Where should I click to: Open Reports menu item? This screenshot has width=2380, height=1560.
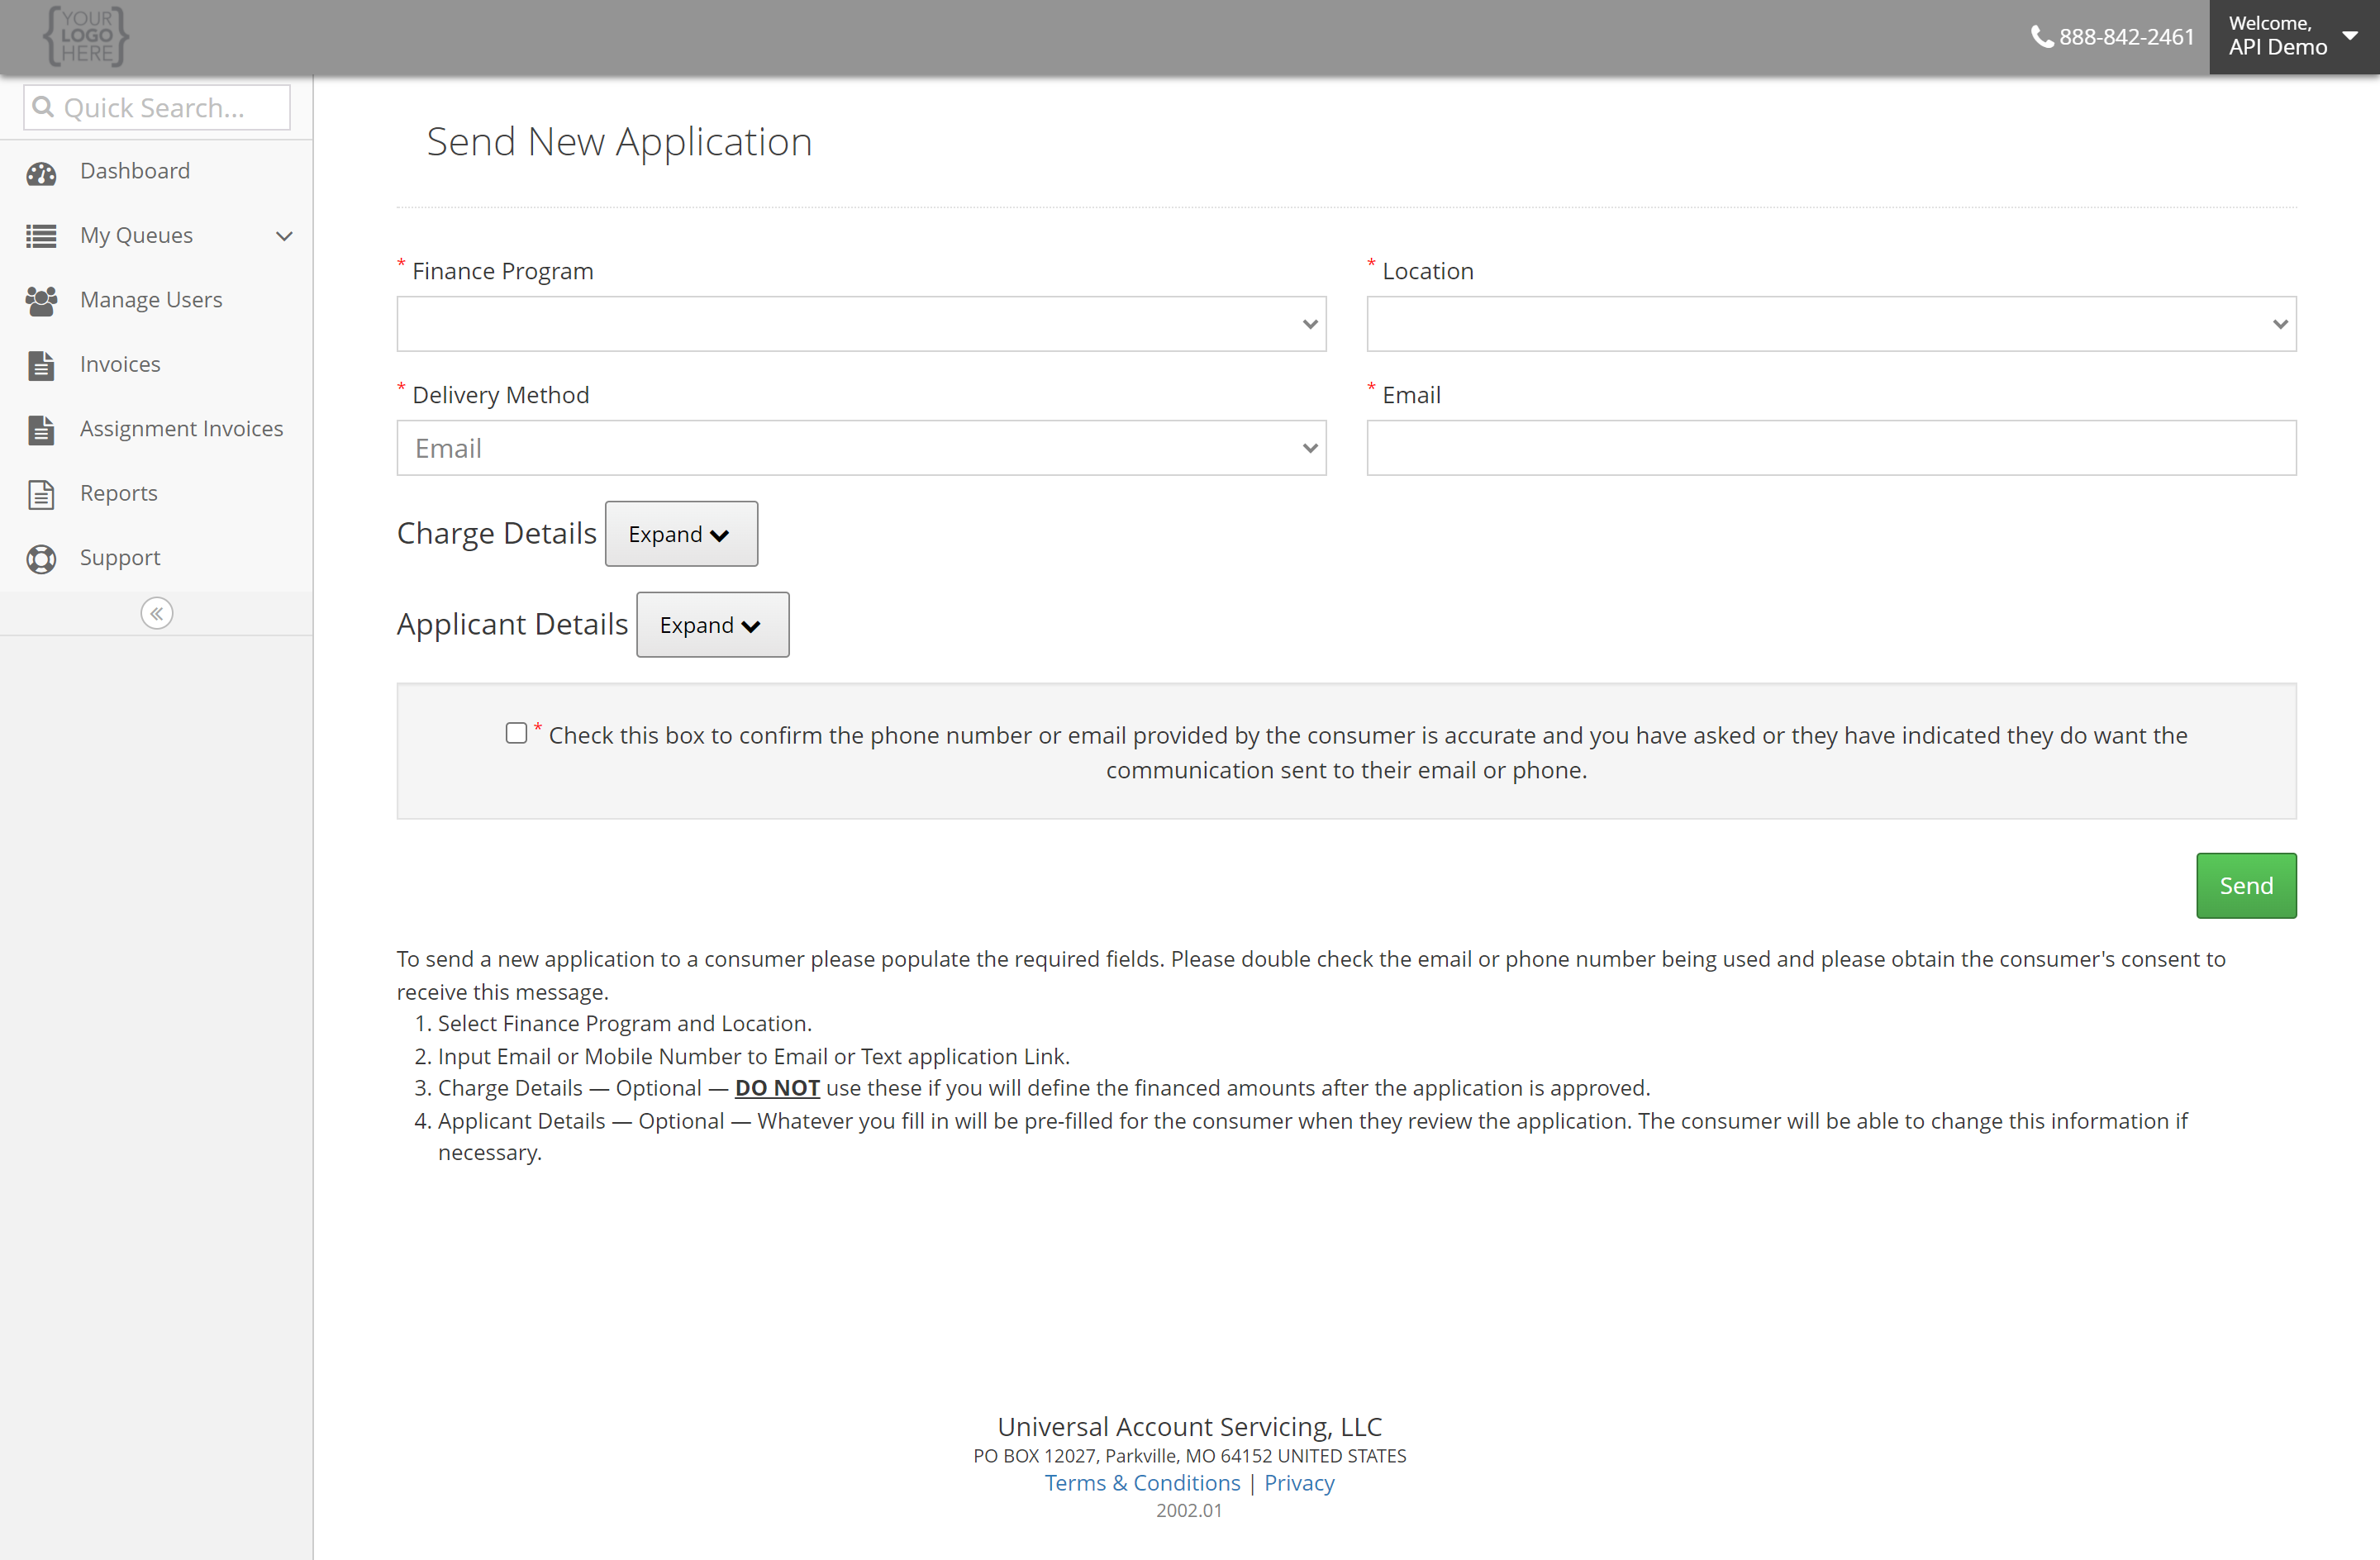click(119, 493)
